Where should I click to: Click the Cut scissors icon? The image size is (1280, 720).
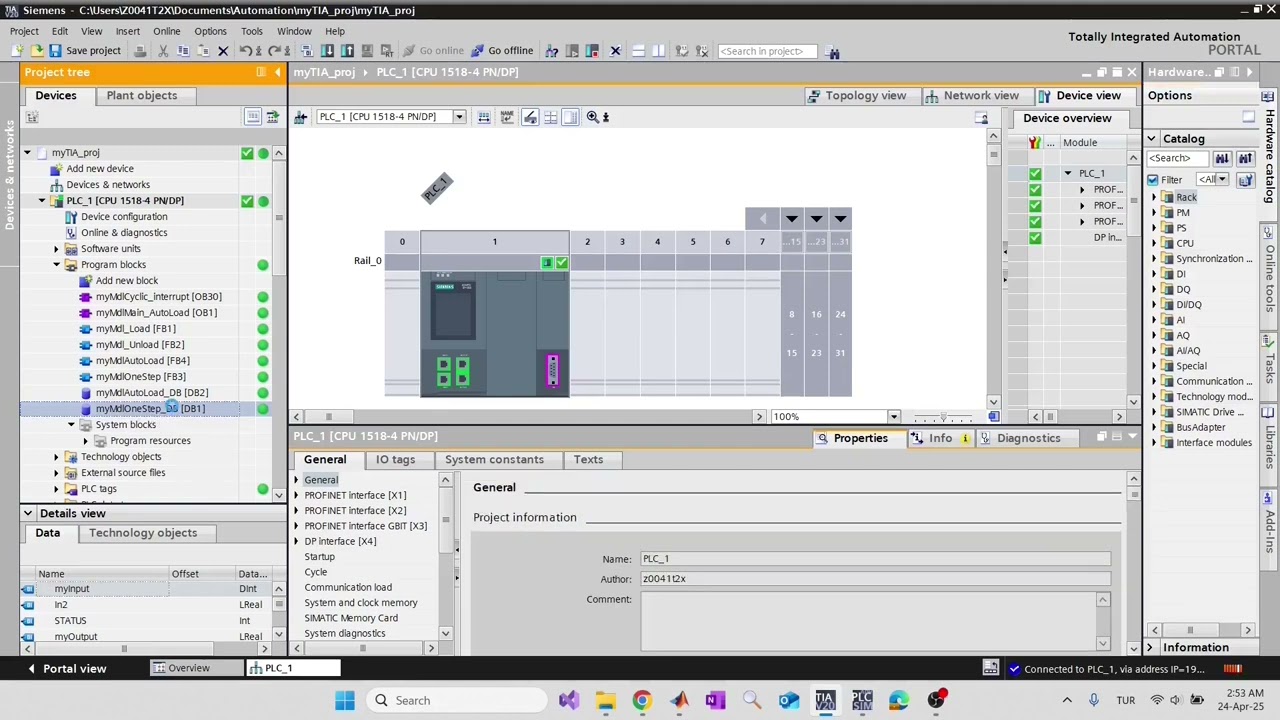click(163, 51)
